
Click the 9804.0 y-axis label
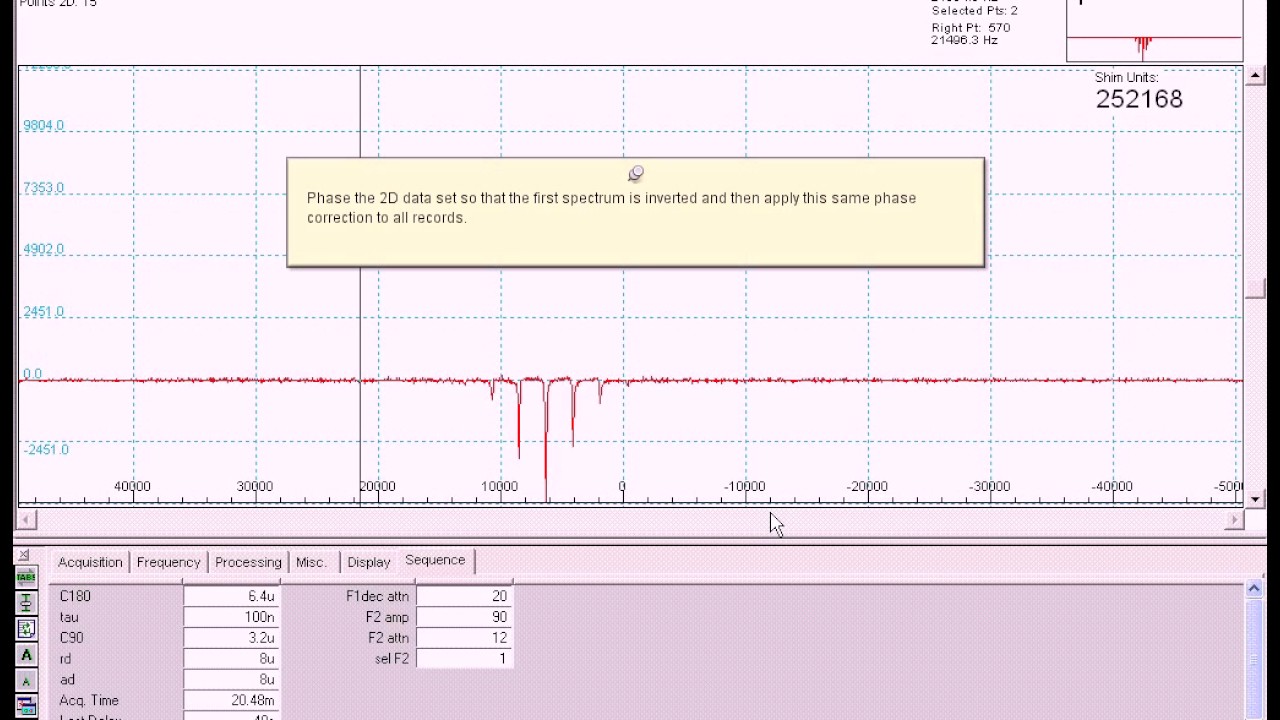click(x=43, y=126)
